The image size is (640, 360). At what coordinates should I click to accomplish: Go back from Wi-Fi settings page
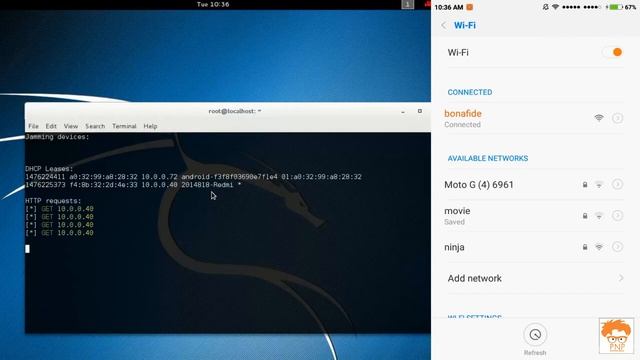tap(444, 25)
